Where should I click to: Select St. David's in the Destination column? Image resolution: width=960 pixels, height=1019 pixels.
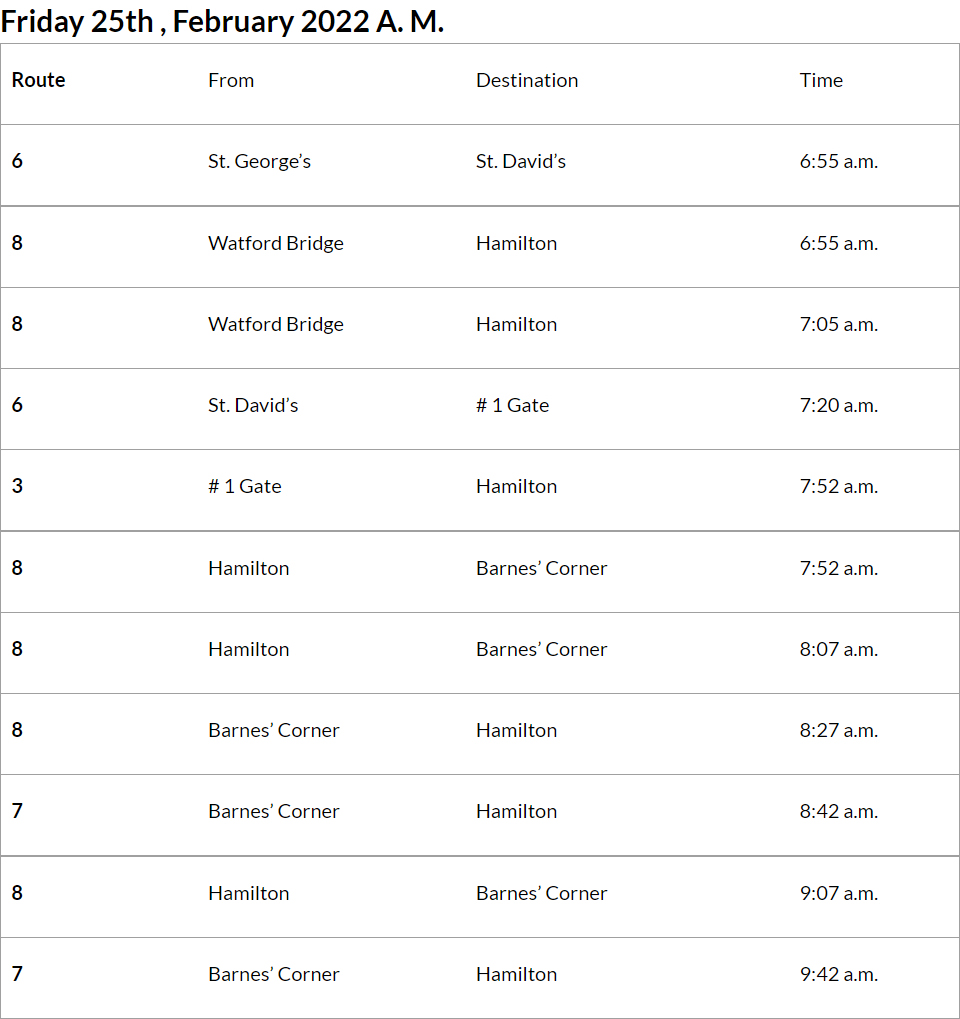click(521, 162)
